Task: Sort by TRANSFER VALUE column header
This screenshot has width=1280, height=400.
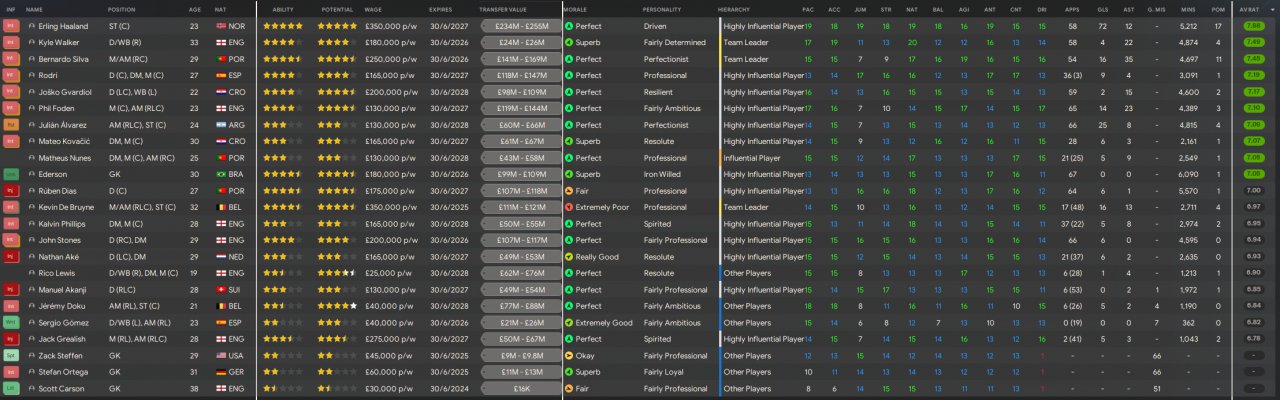Action: coord(502,8)
